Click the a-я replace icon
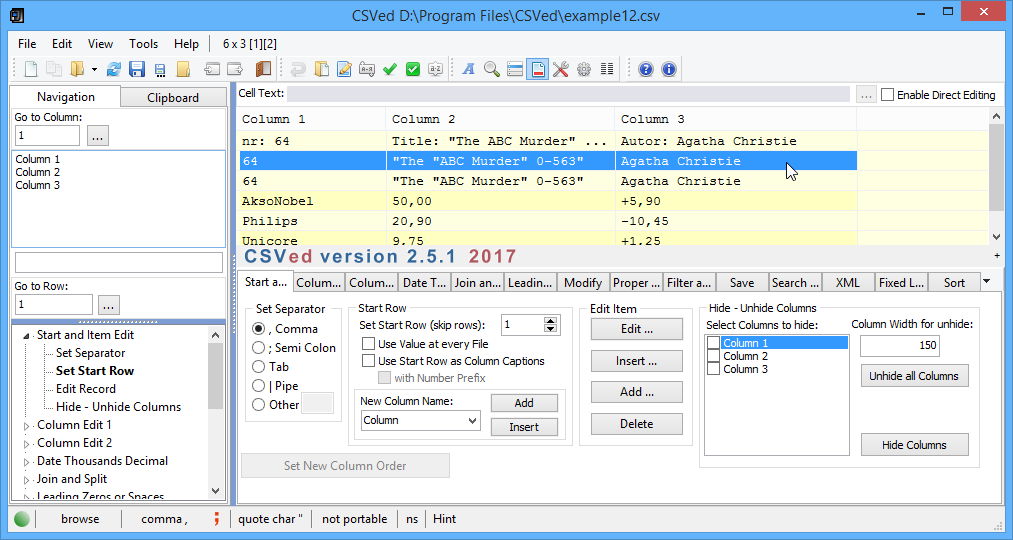 367,69
